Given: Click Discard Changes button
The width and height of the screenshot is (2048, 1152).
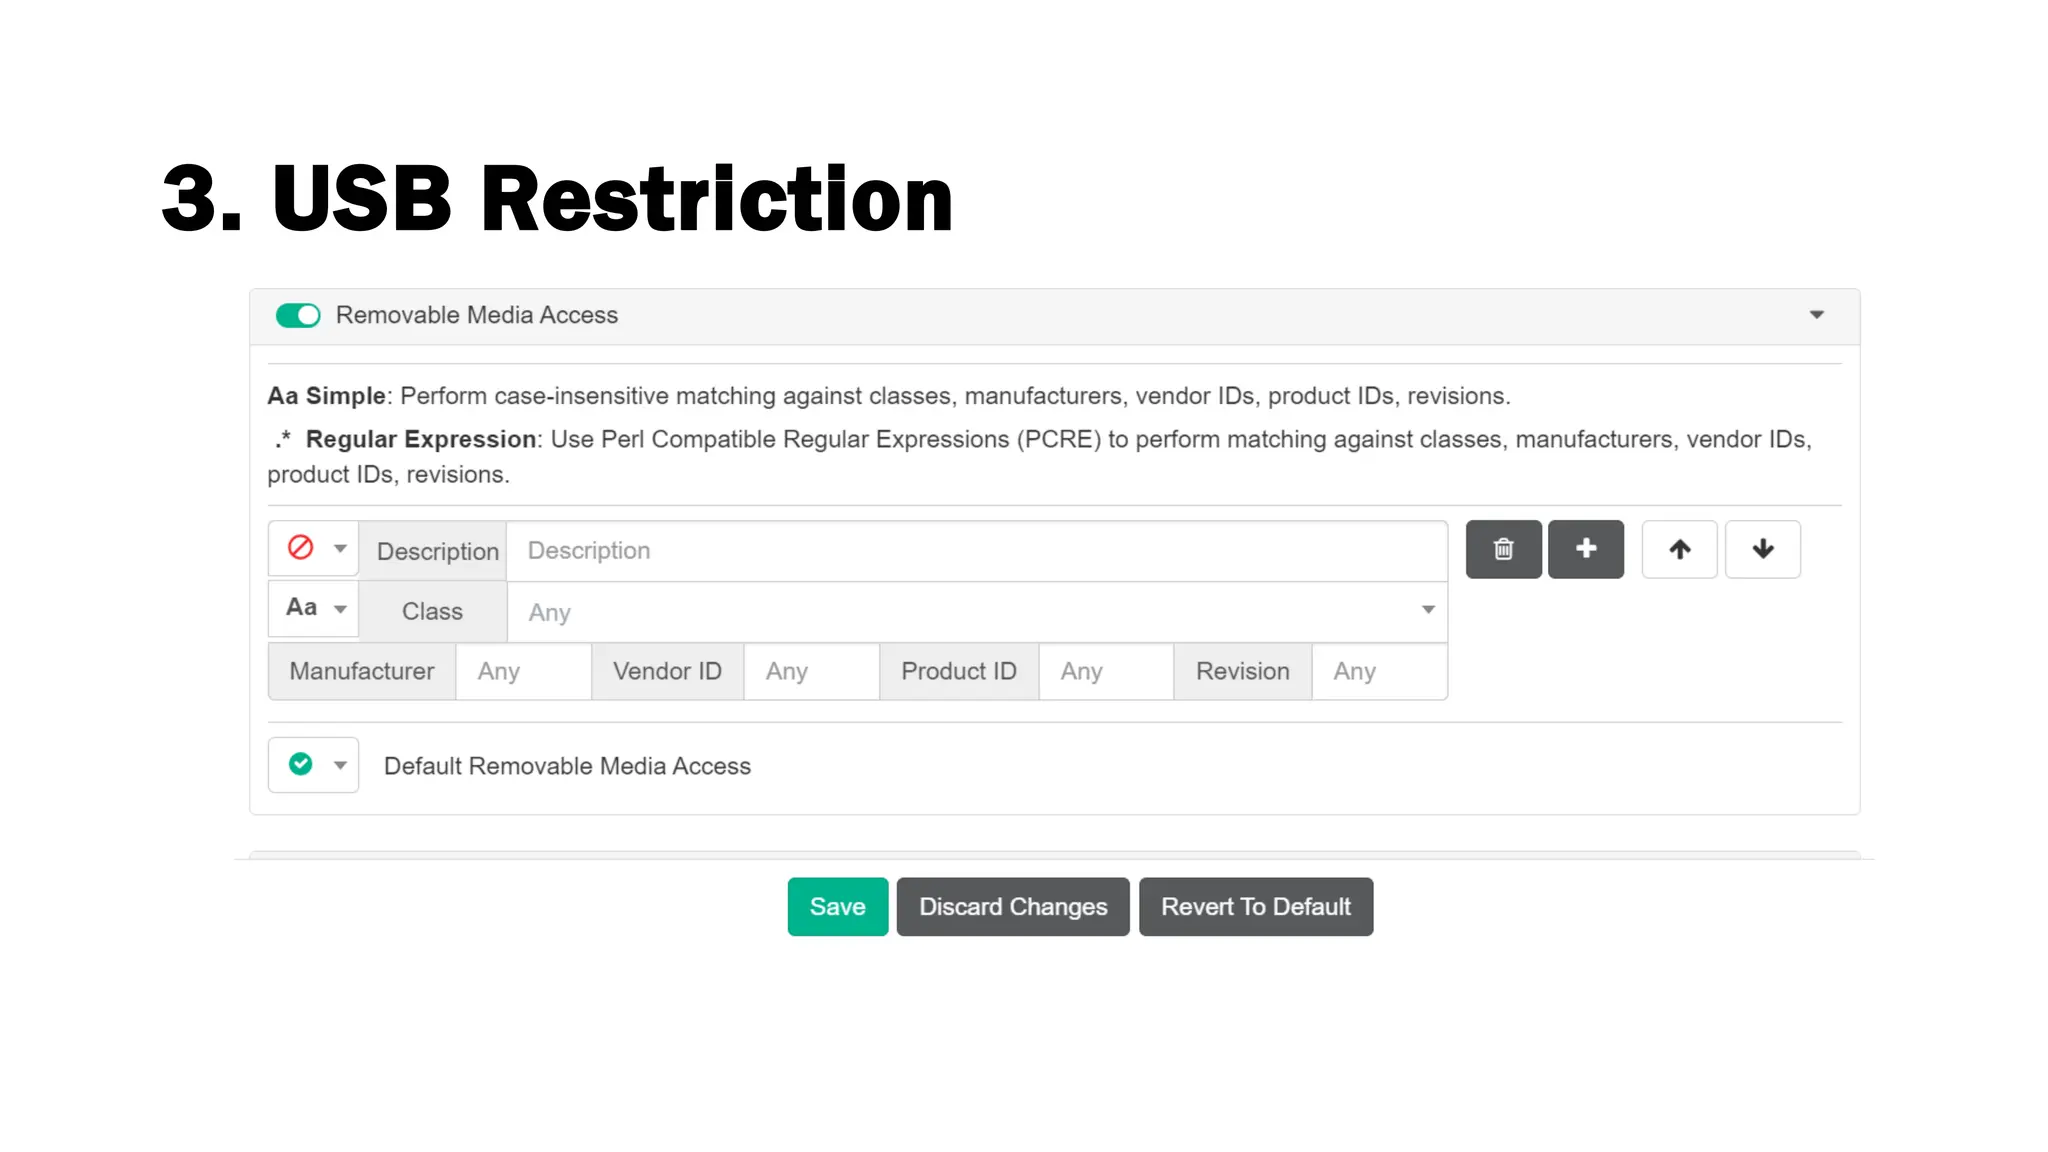Looking at the screenshot, I should point(1012,907).
